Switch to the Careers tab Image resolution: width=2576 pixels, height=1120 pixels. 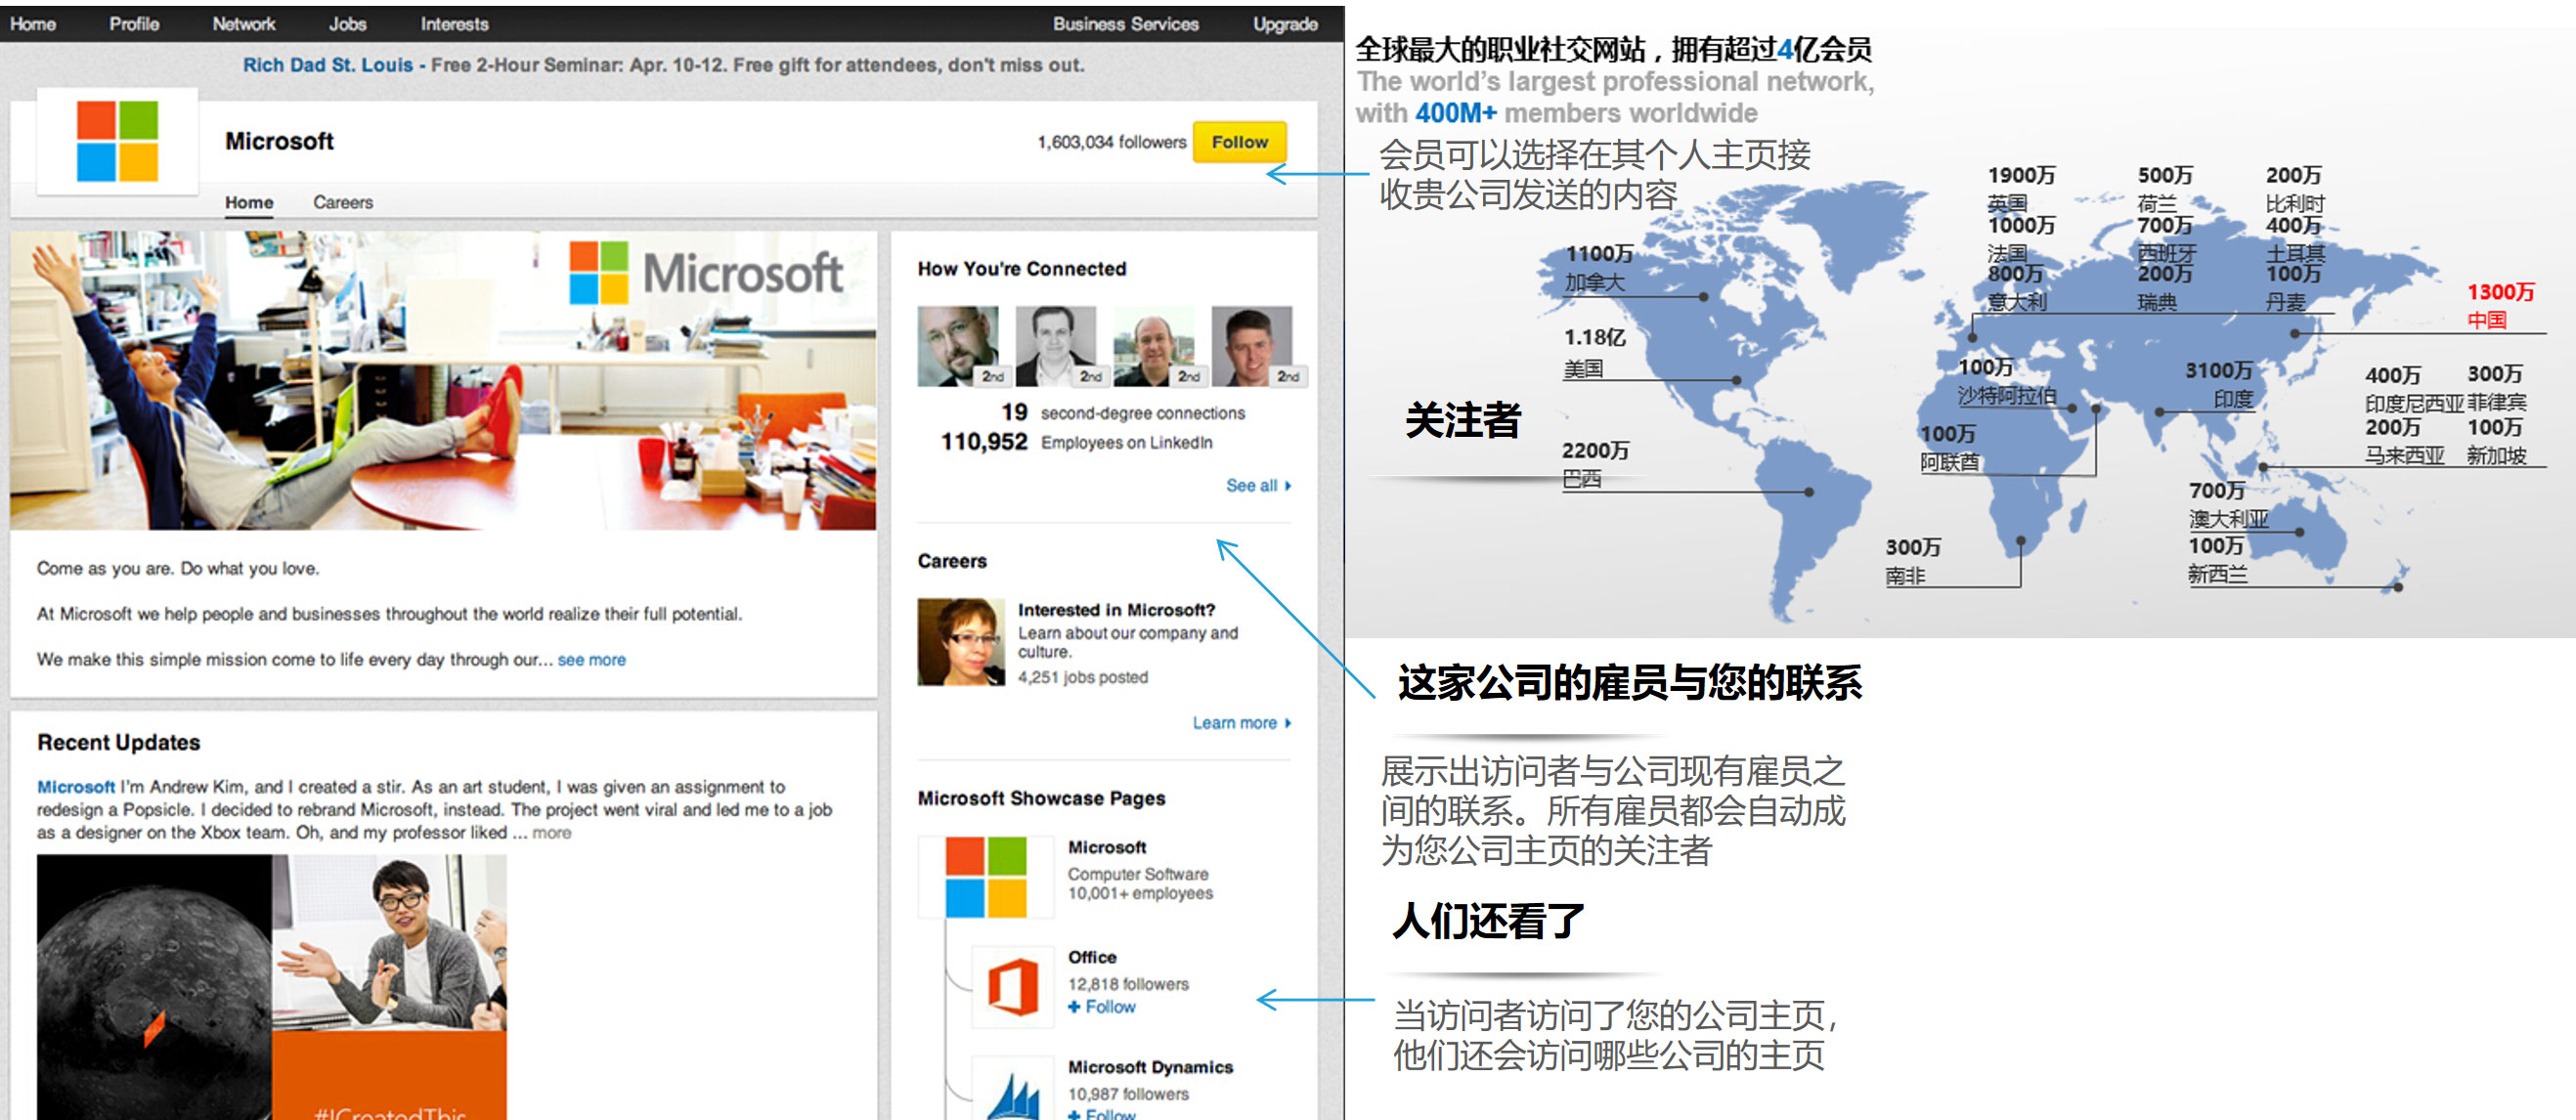343,202
